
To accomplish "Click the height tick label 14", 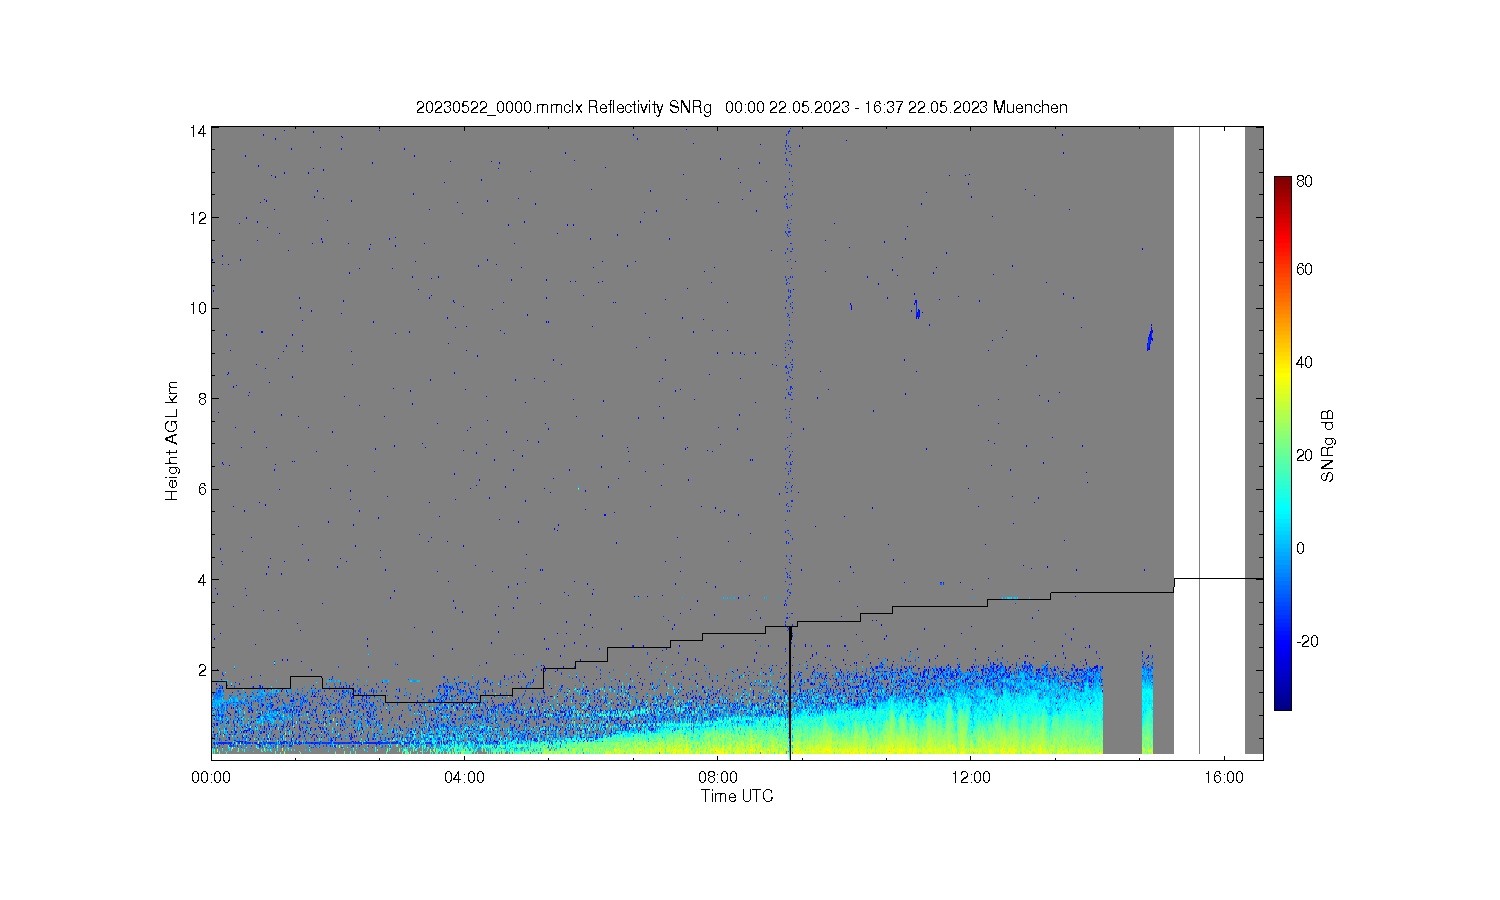I will coord(198,130).
